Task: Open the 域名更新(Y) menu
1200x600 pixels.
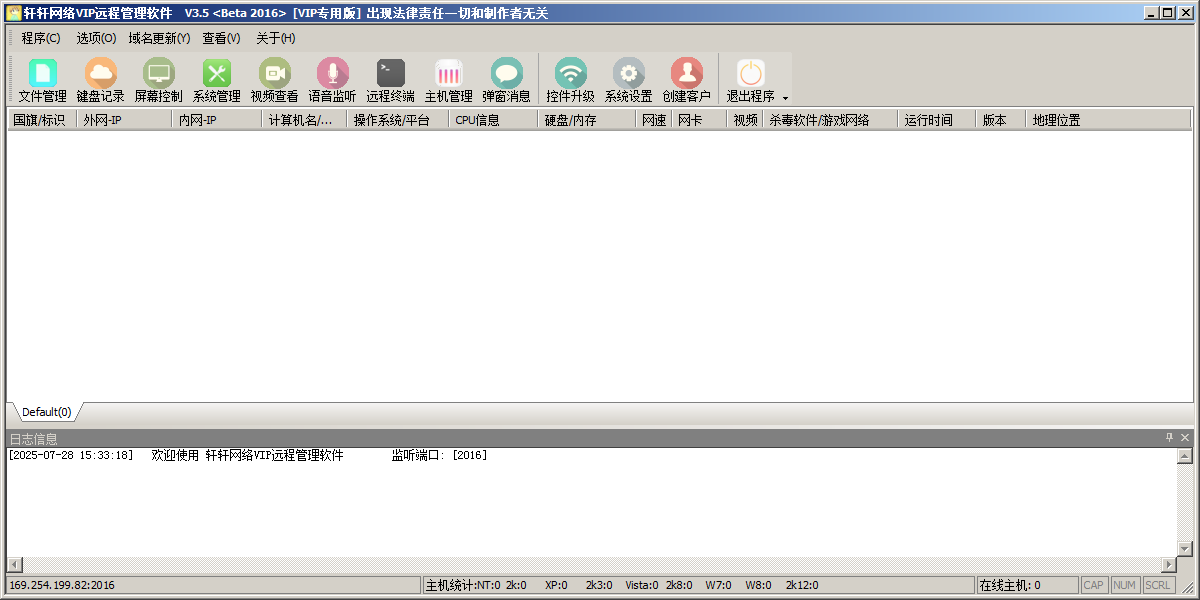Action: point(159,38)
